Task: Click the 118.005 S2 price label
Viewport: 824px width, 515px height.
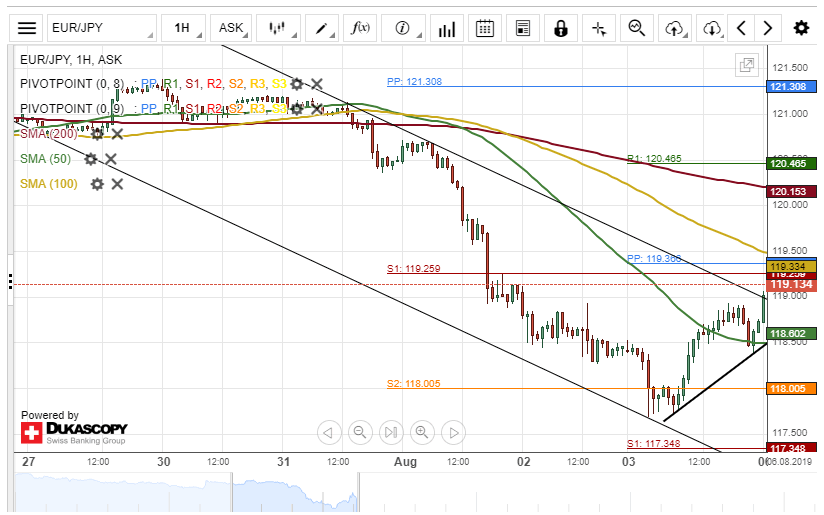Action: 791,388
